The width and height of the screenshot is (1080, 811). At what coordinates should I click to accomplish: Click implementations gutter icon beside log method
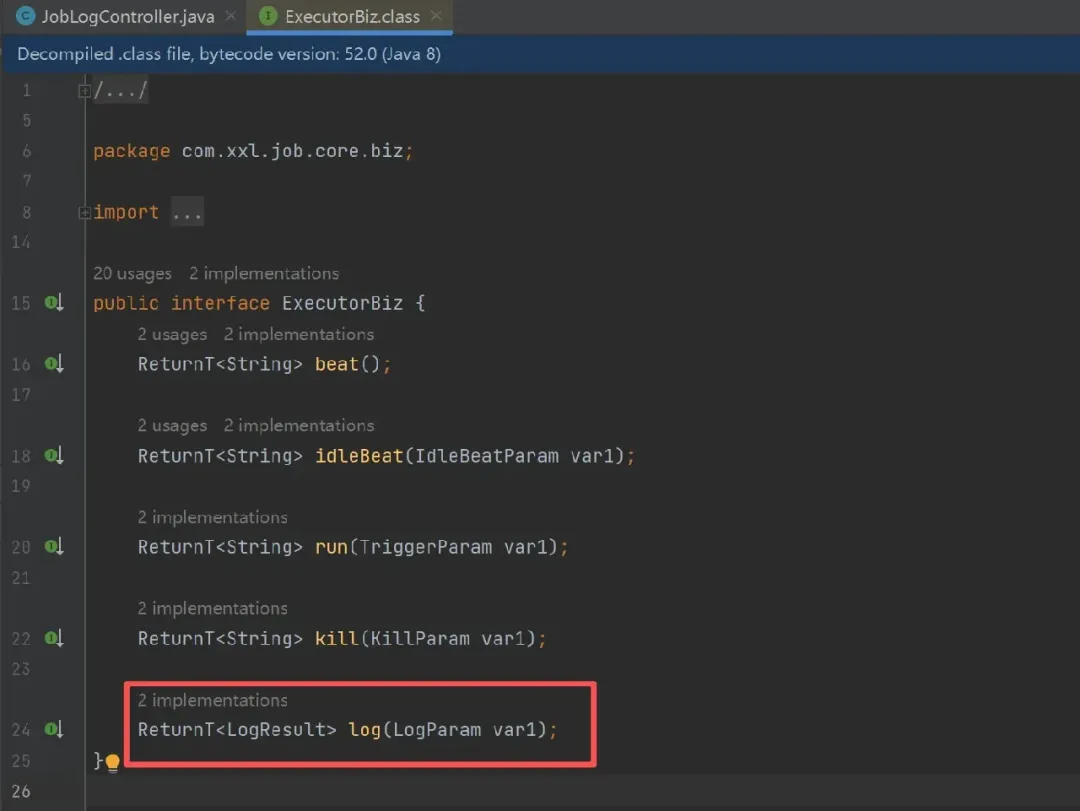click(54, 730)
